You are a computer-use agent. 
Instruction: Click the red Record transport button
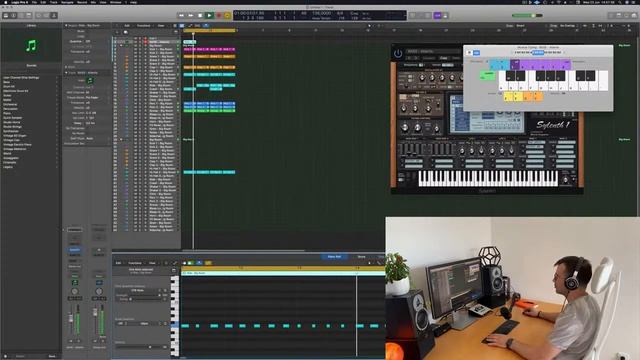(219, 16)
